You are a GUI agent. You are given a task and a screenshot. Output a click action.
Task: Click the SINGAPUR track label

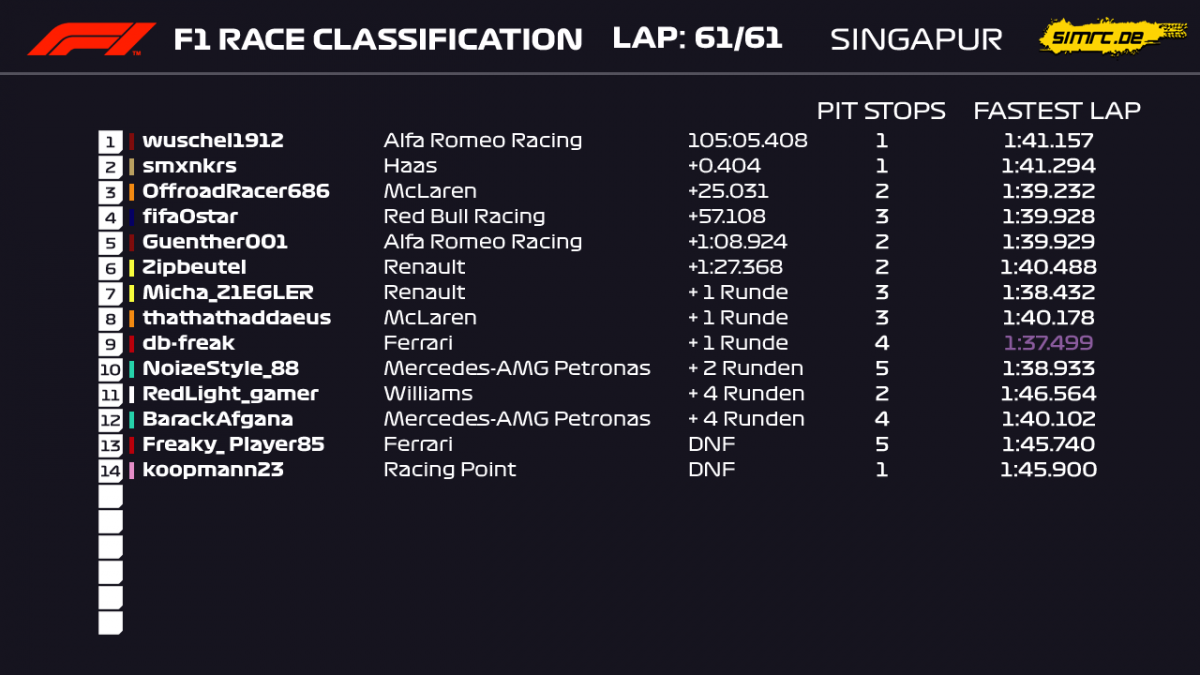(x=916, y=39)
